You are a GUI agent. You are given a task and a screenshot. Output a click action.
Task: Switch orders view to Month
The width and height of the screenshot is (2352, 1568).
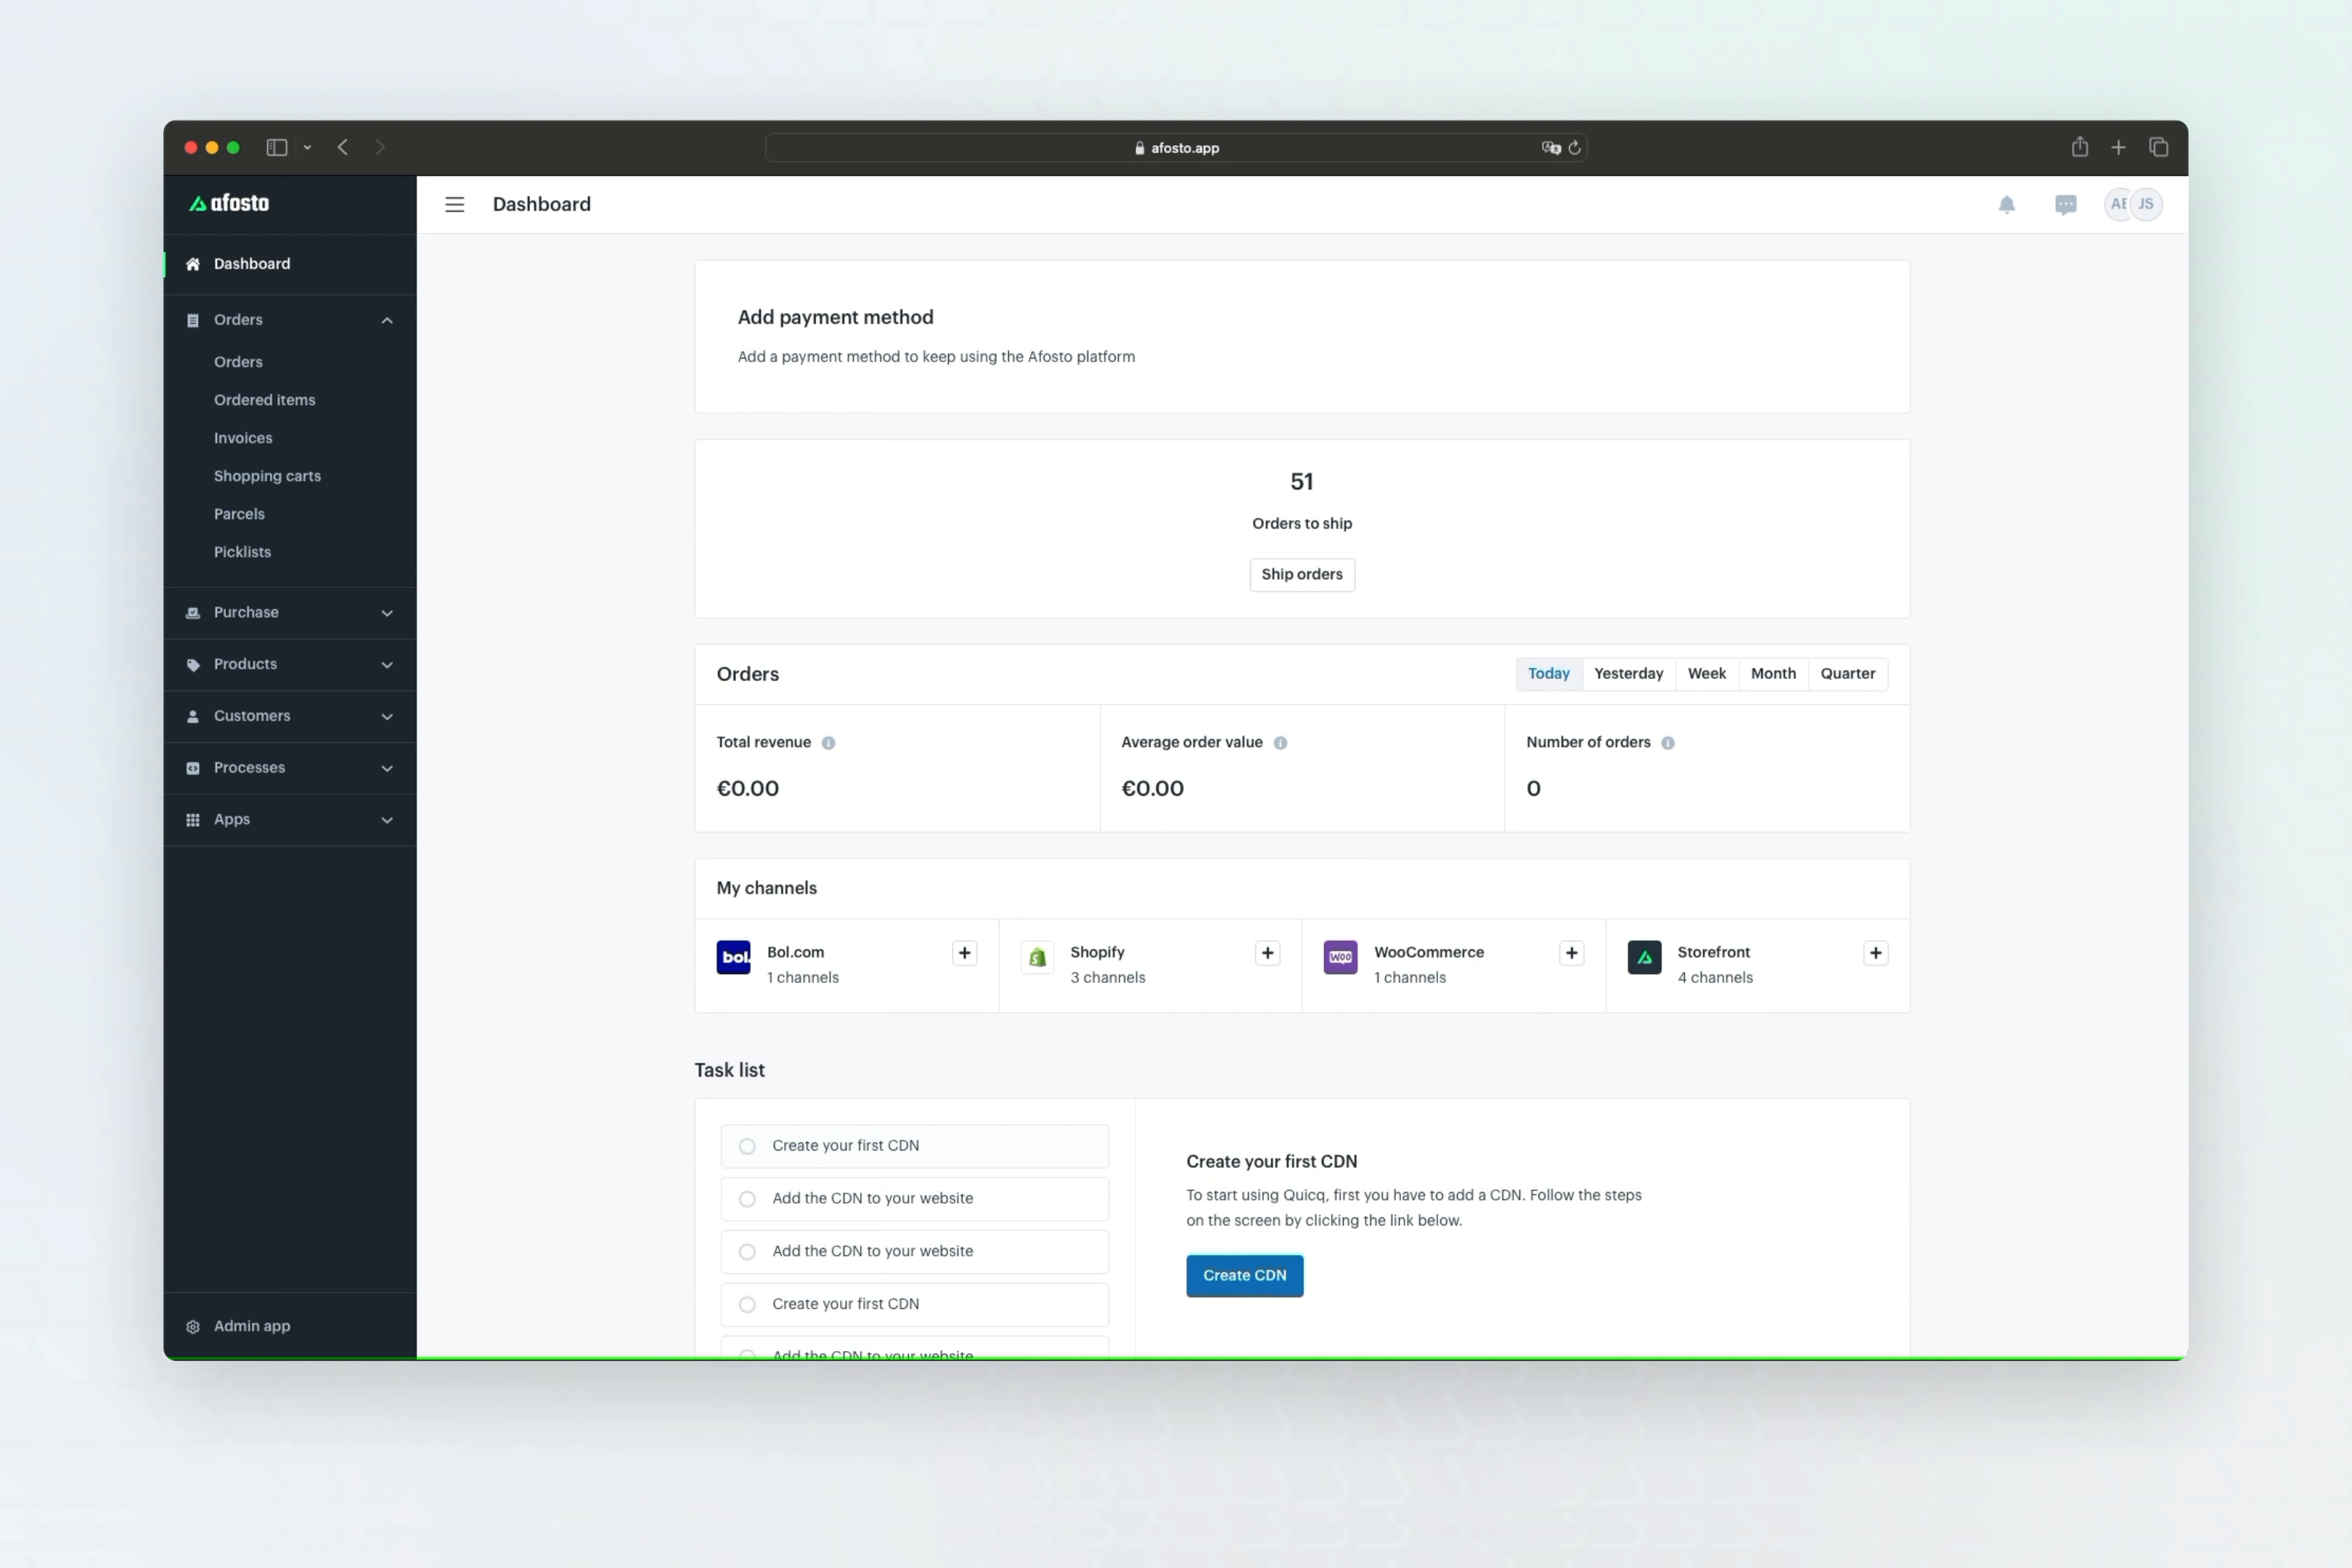coord(1773,673)
